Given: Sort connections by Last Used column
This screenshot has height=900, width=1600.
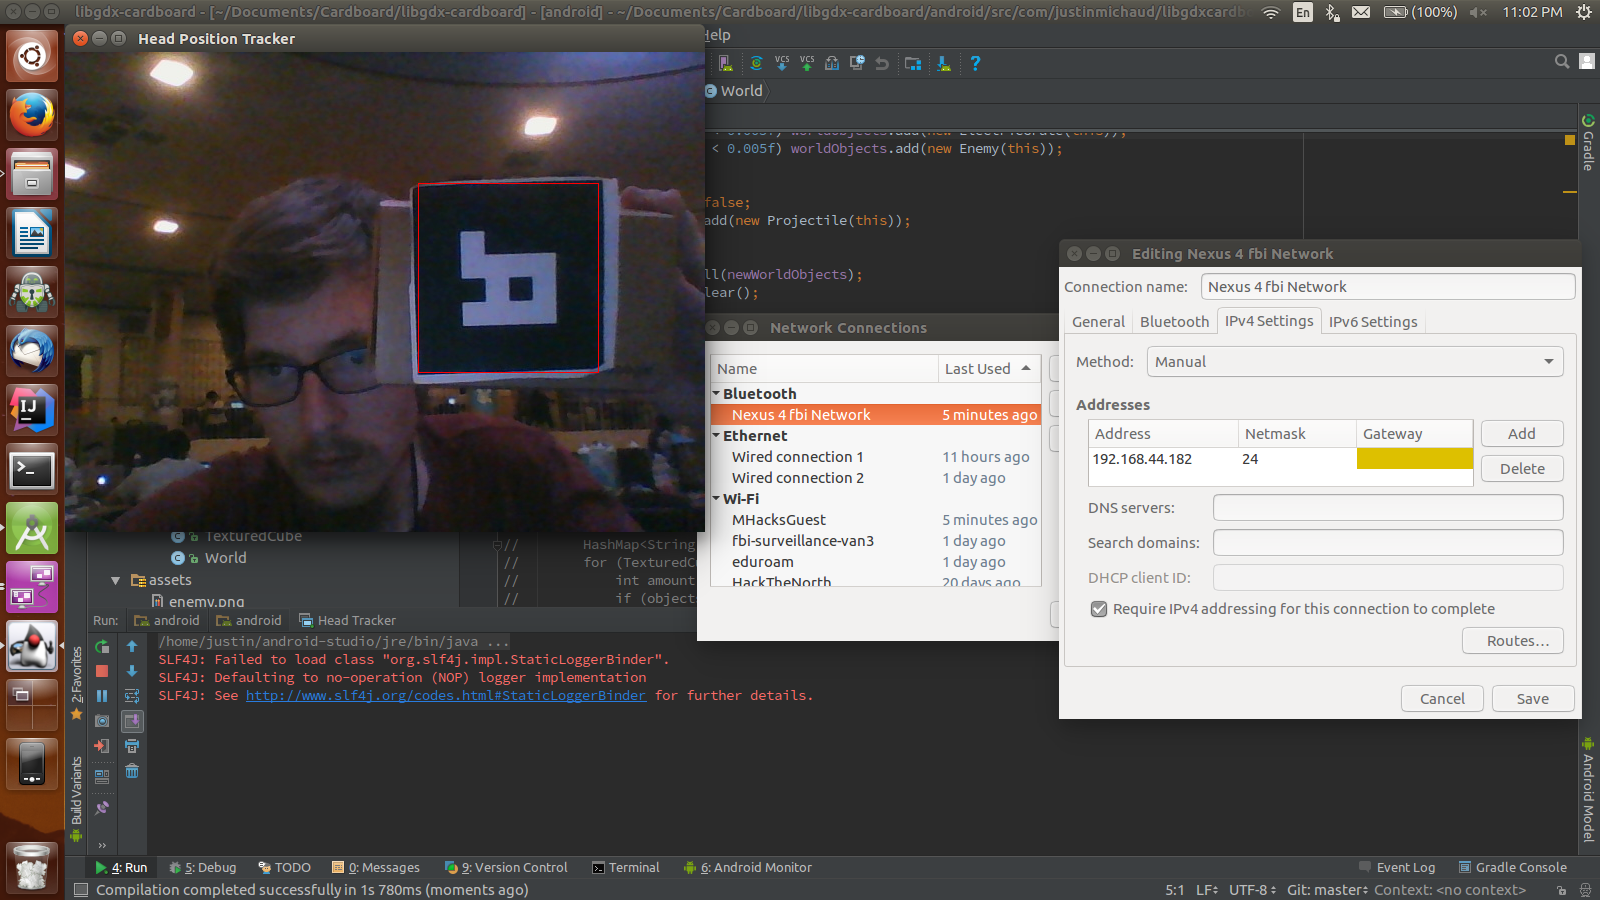Looking at the screenshot, I should pos(989,369).
